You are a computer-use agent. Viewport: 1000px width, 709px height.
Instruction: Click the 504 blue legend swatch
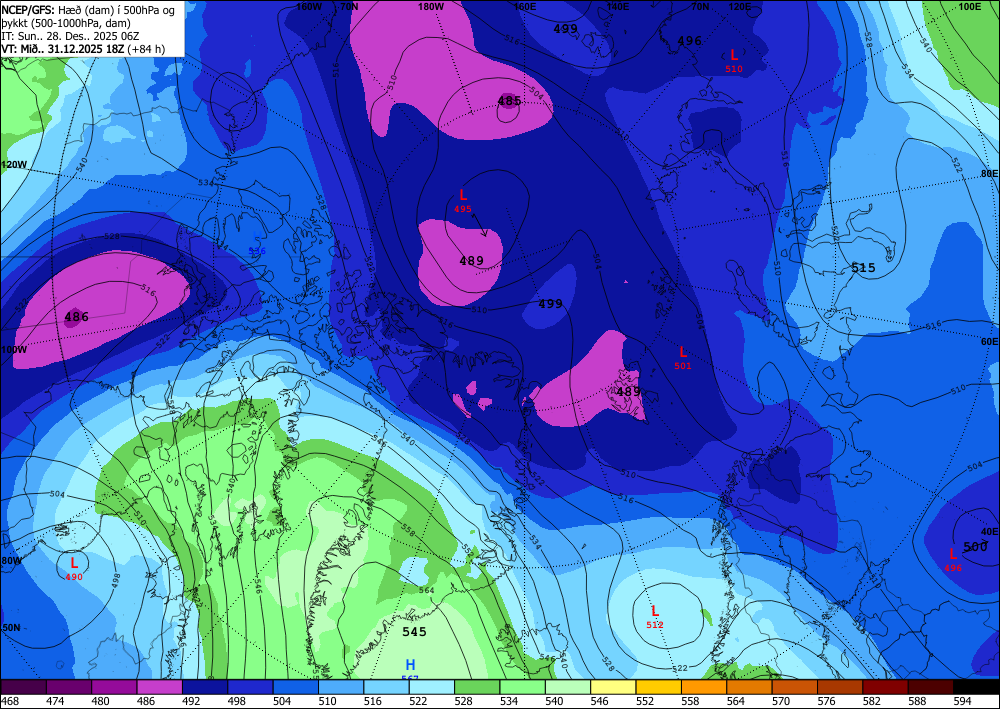pos(295,687)
